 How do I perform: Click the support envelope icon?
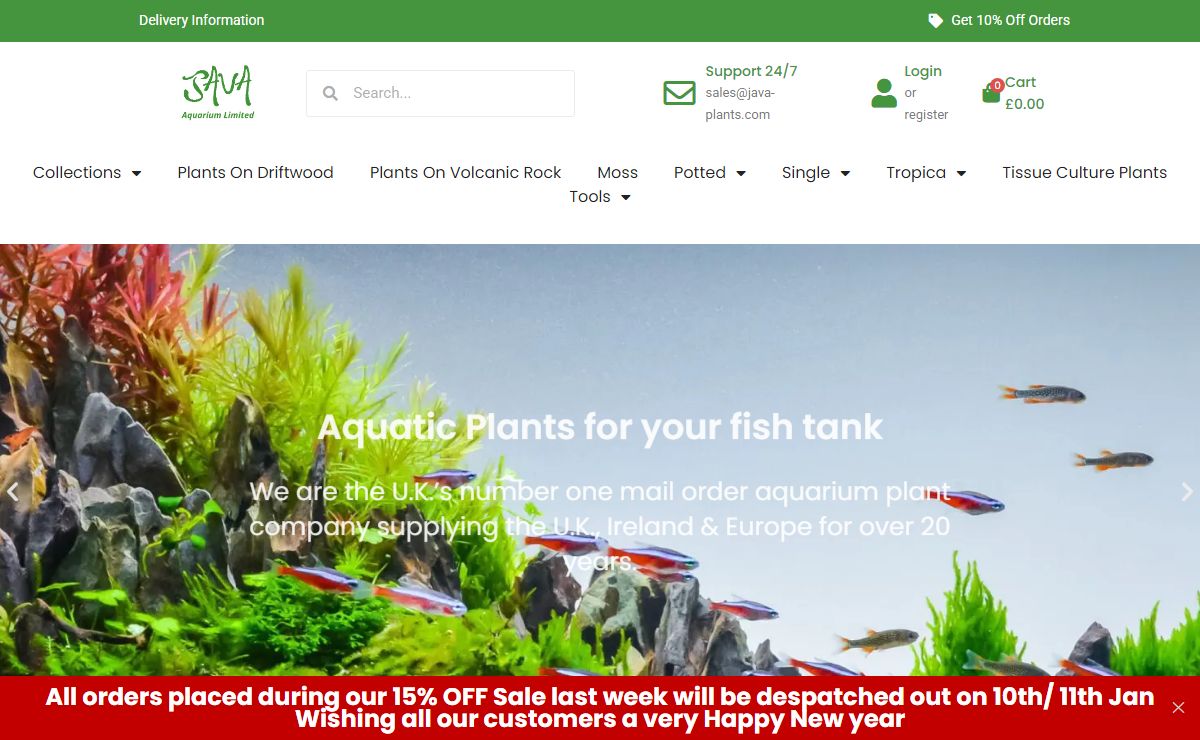point(679,93)
